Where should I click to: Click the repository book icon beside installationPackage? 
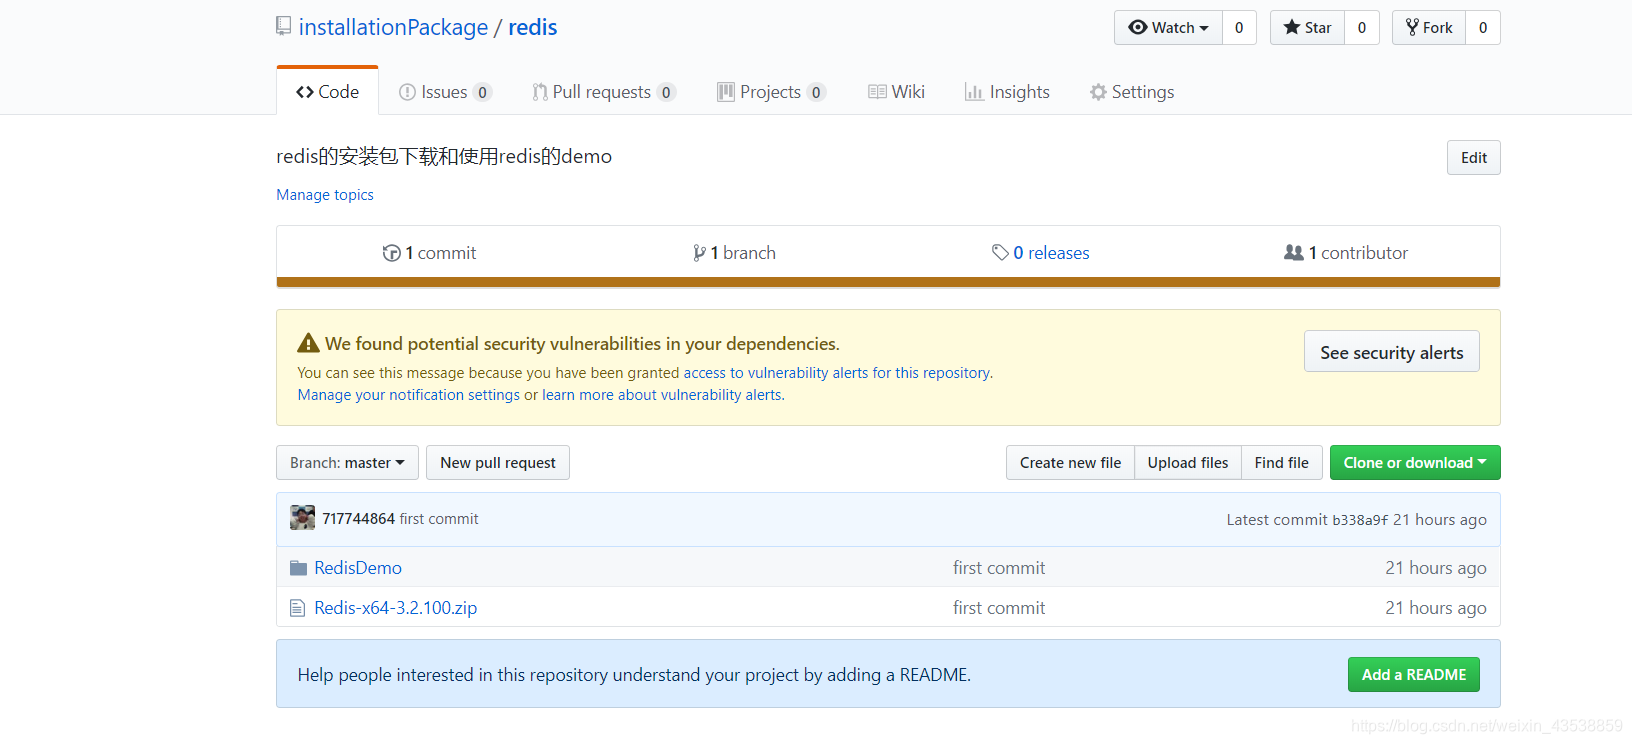pyautogui.click(x=284, y=26)
